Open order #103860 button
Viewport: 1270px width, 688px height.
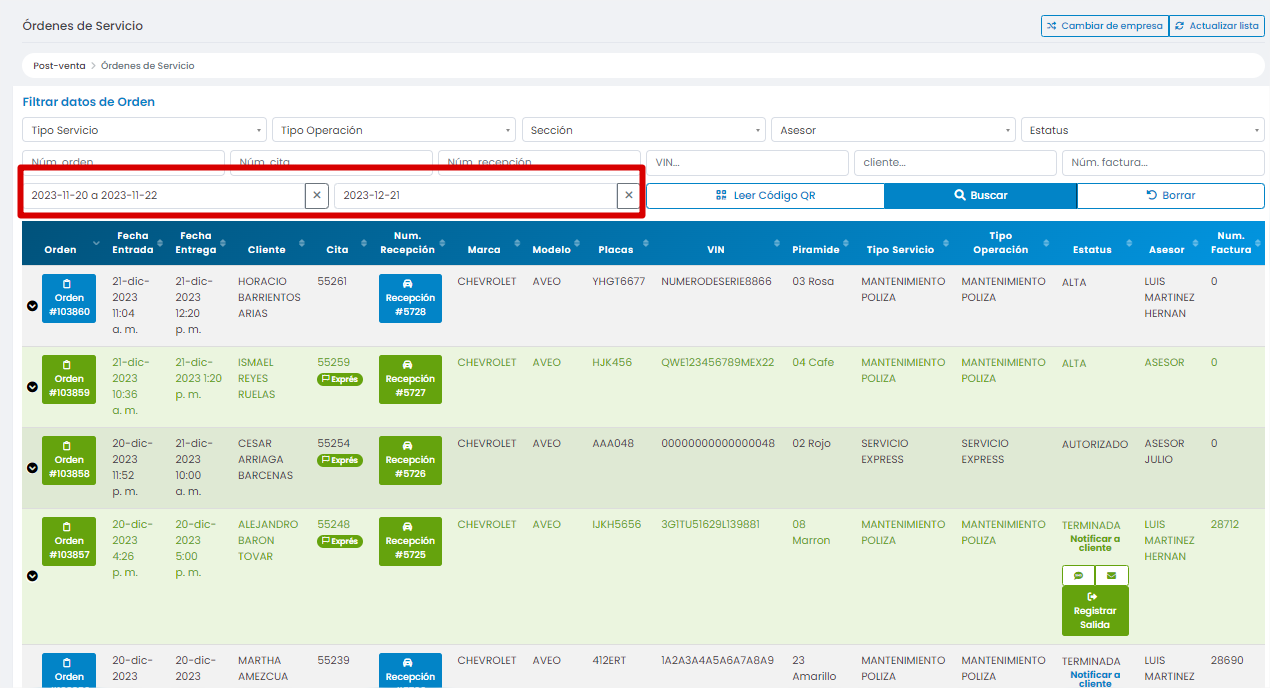[69, 298]
